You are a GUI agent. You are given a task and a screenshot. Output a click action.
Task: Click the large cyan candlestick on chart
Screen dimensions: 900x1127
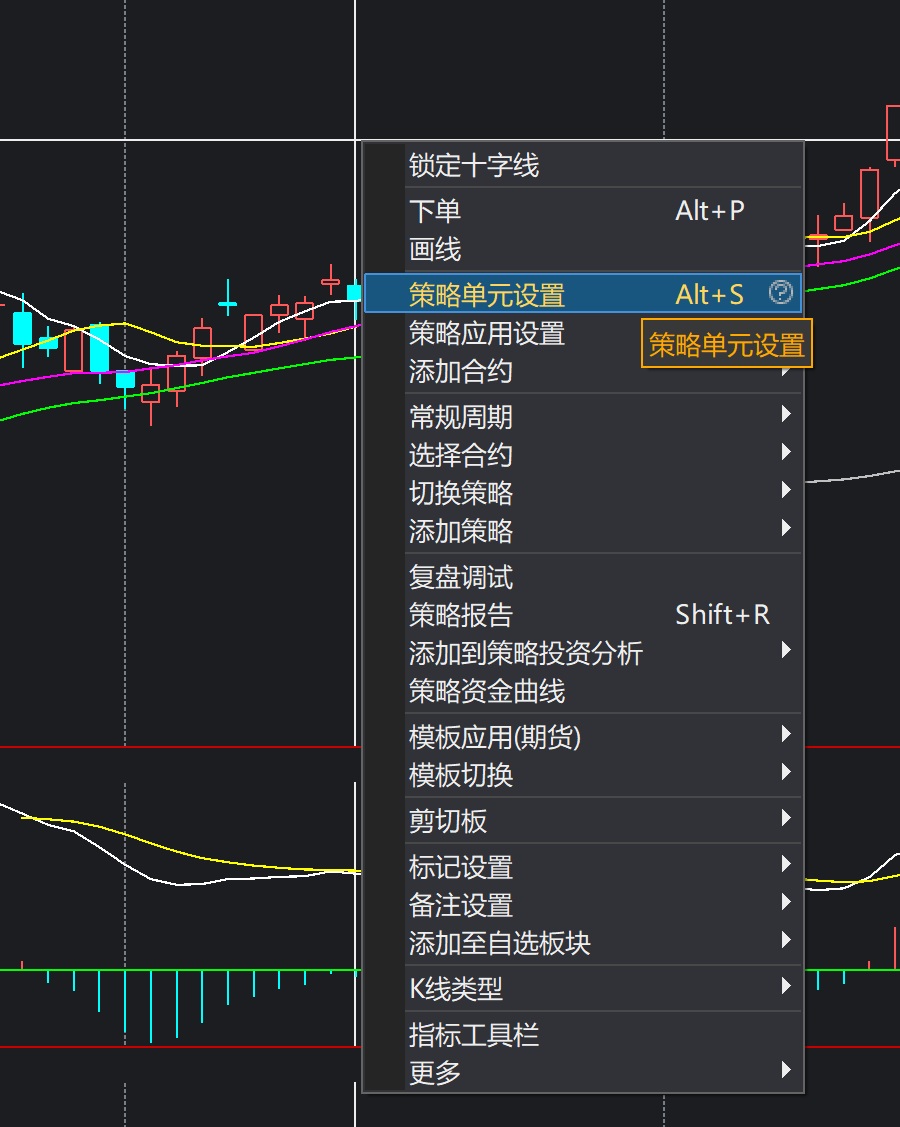pos(99,348)
